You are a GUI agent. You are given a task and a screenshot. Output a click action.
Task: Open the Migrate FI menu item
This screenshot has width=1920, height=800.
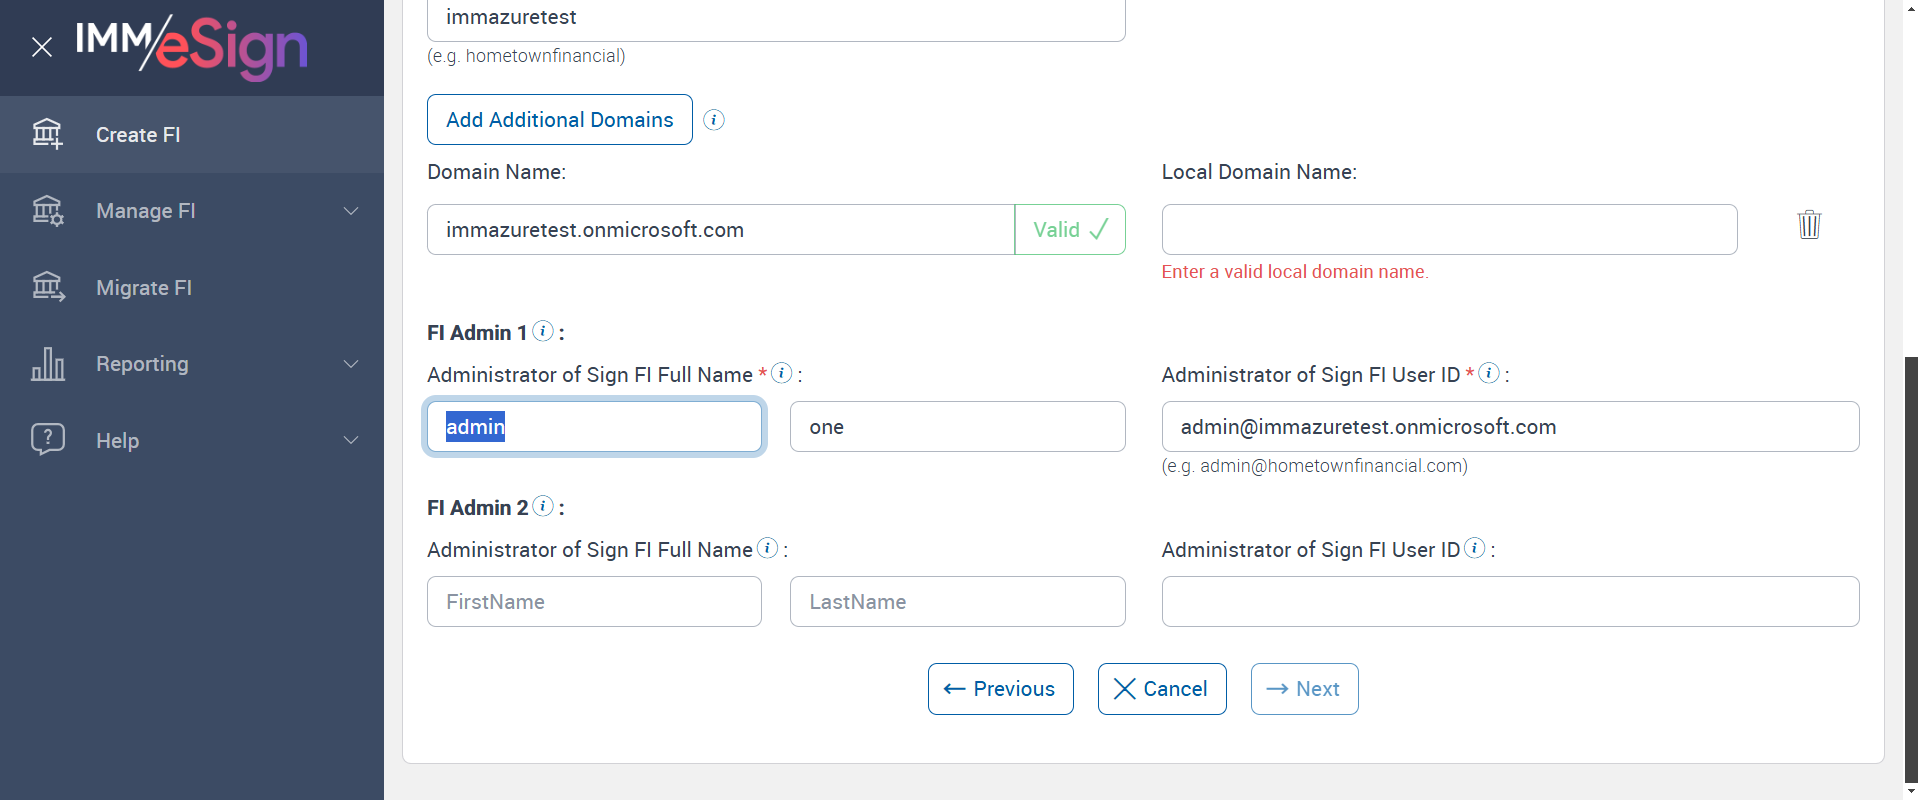click(x=144, y=288)
